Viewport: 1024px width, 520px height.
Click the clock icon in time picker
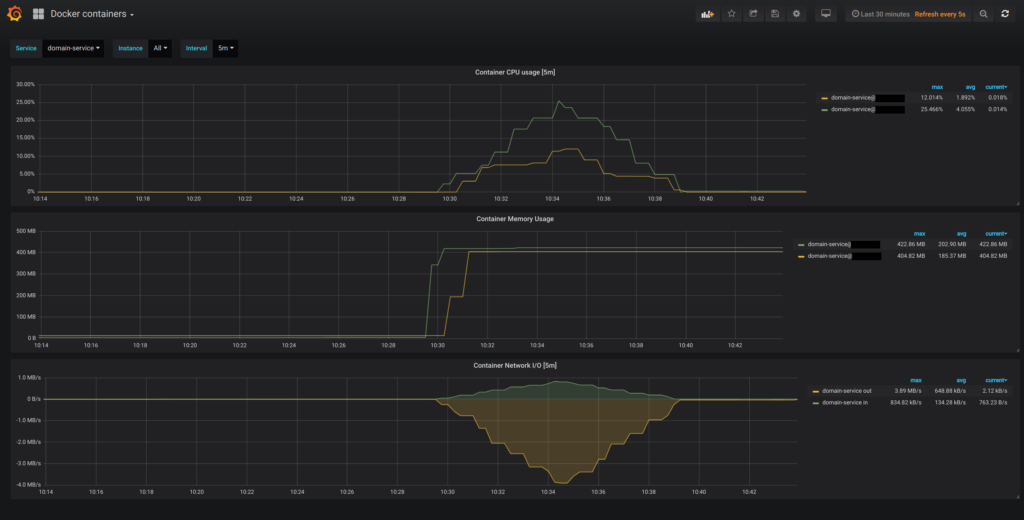coord(856,14)
